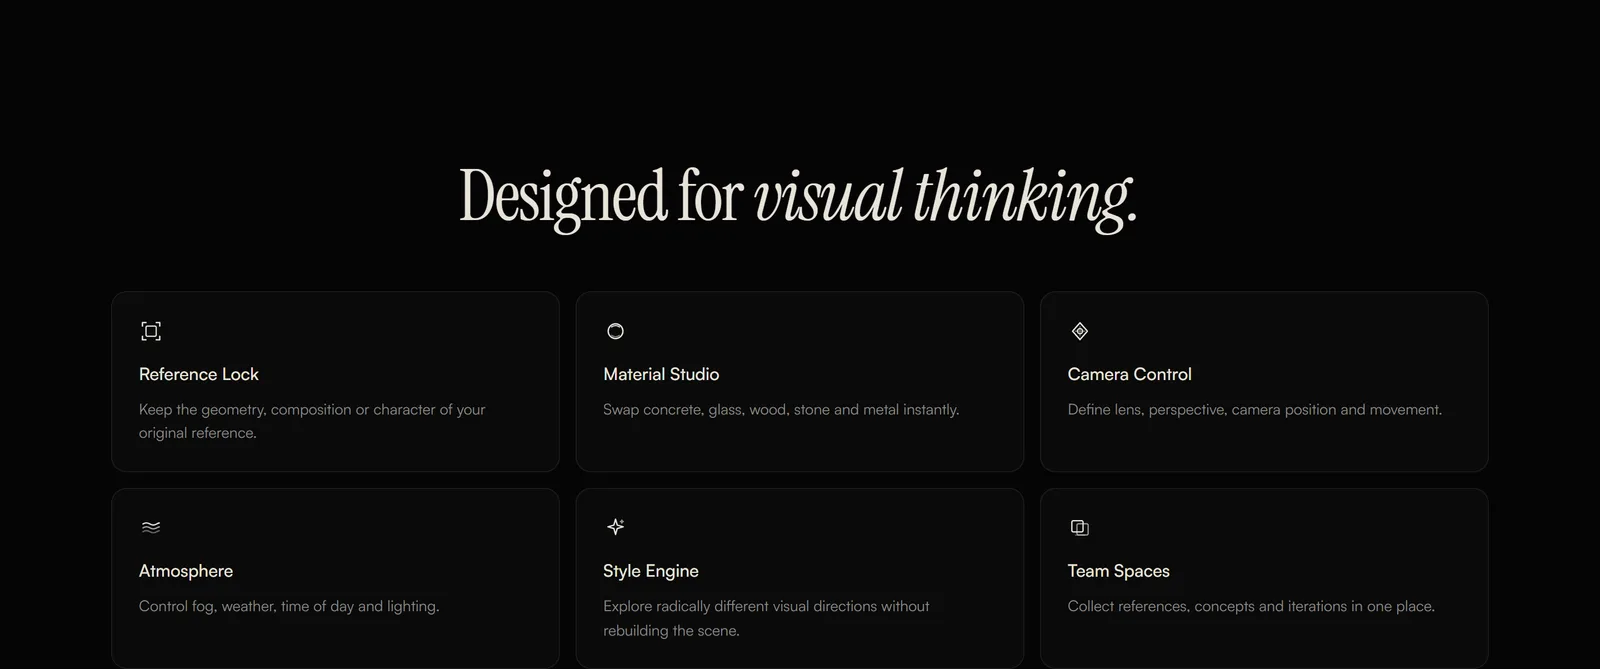The width and height of the screenshot is (1600, 669).
Task: Select the Team Spaces heading
Action: click(x=1118, y=571)
